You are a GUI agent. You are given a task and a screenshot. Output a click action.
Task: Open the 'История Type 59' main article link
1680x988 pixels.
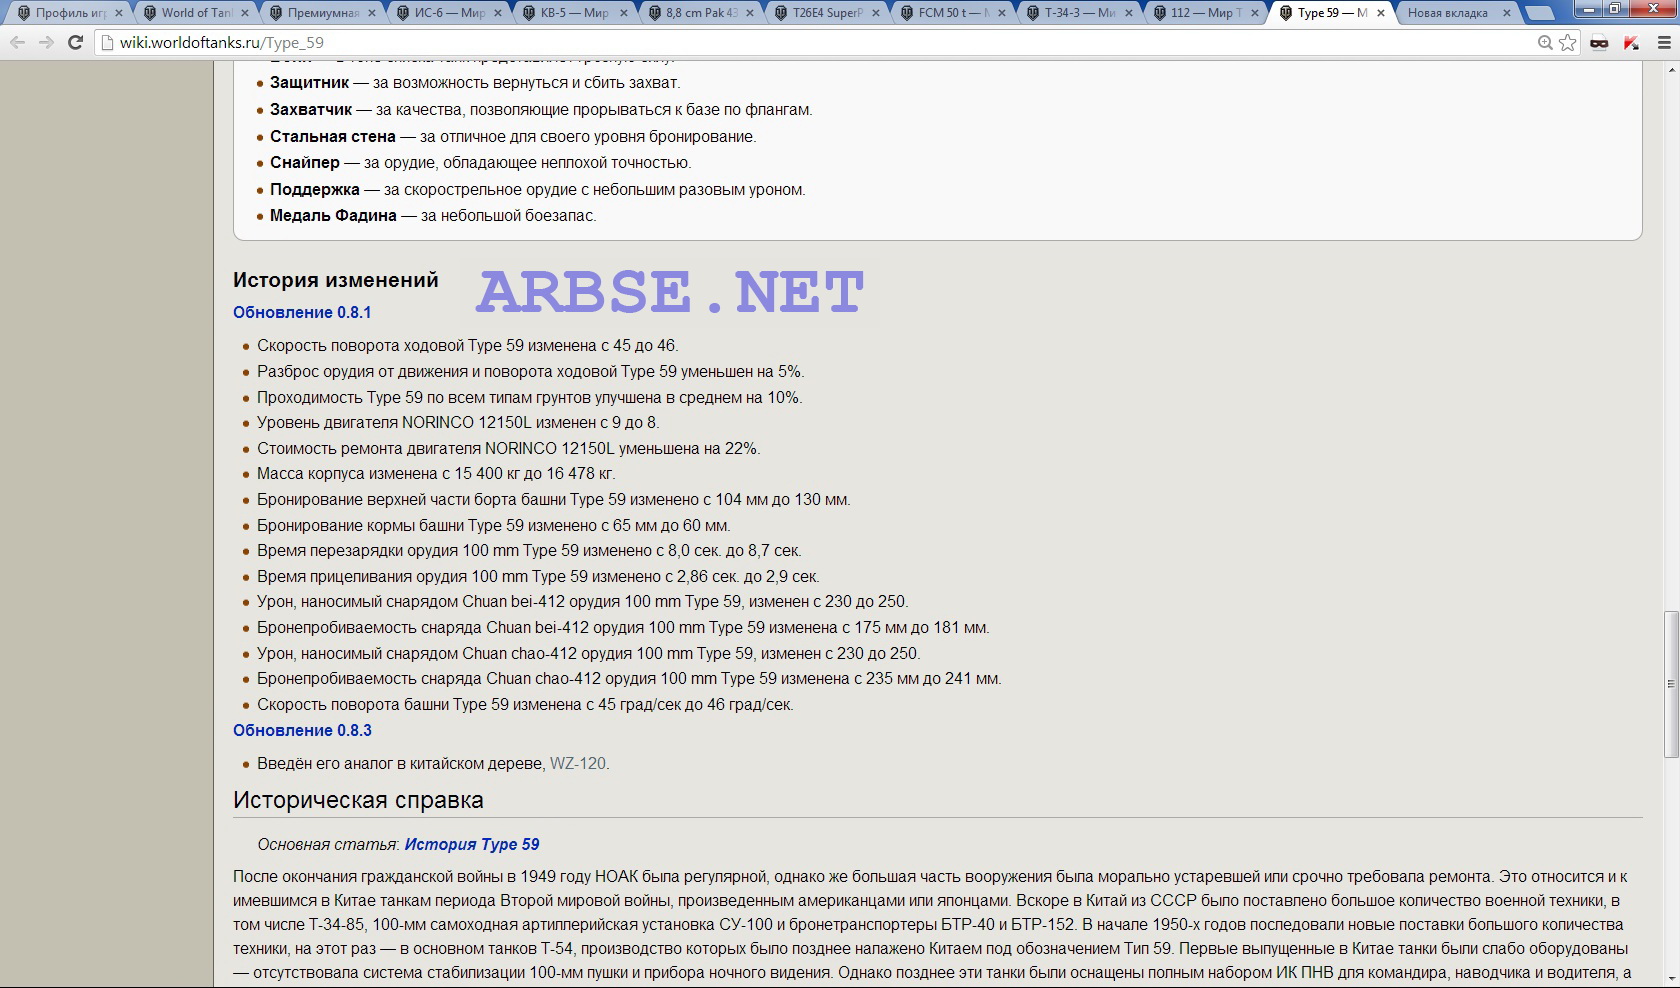coord(472,844)
